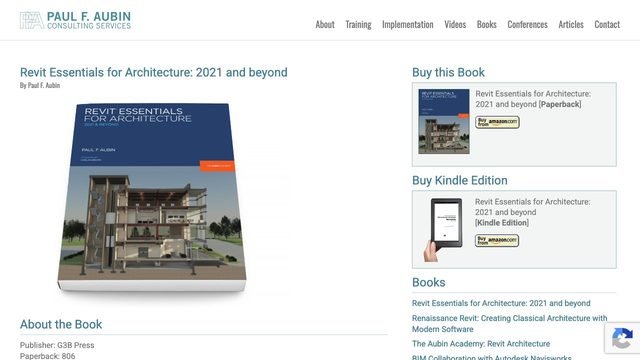Navigate to Books in the top menu

[x=487, y=24]
